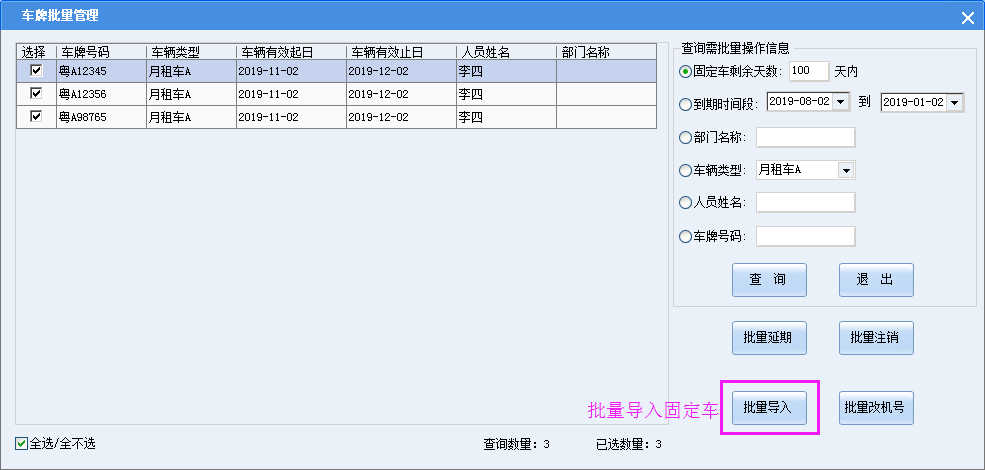Screen dimensions: 985x470
Task: Click 2019-11-02 start date in 粤A98765 row
Action: point(291,117)
